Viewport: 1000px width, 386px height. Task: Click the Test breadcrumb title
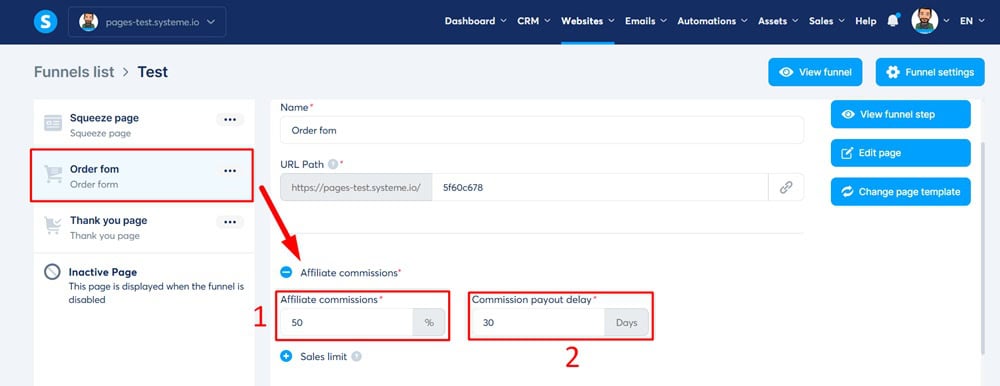(x=153, y=71)
